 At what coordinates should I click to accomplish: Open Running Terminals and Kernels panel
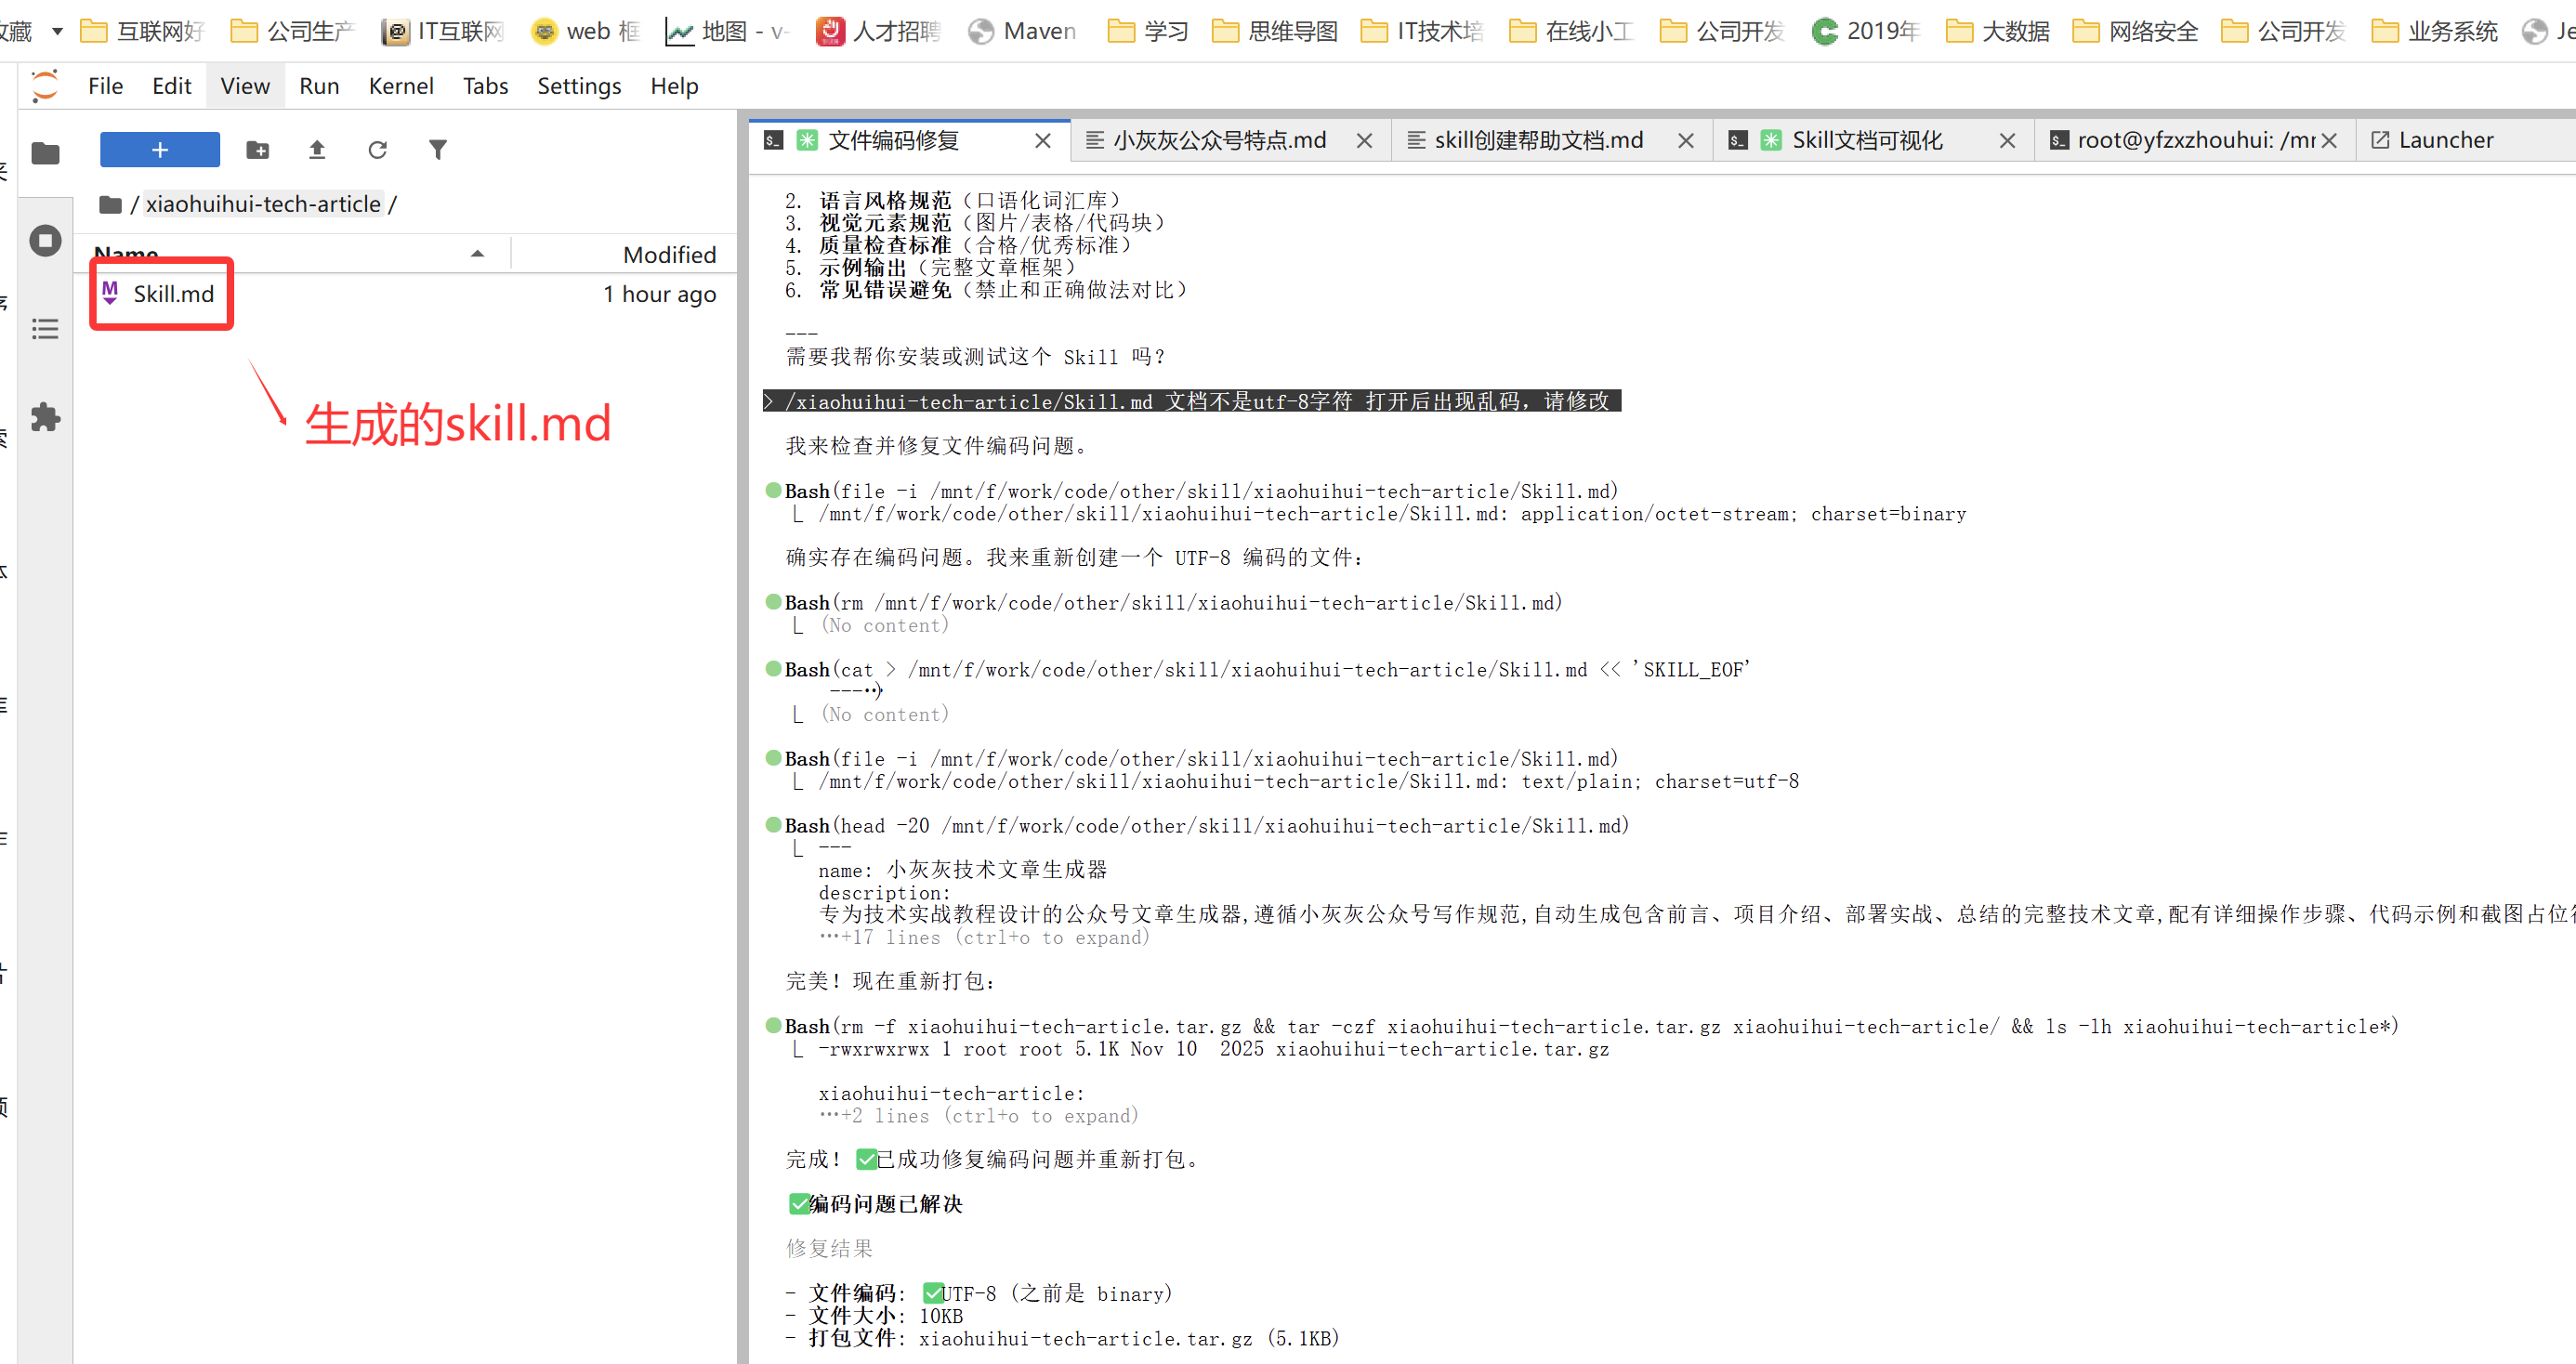click(45, 241)
